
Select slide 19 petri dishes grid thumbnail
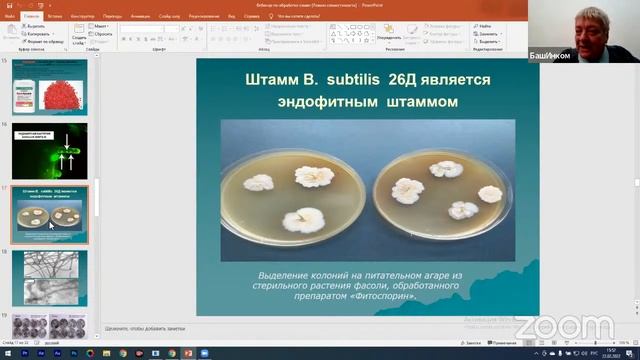tap(49, 327)
